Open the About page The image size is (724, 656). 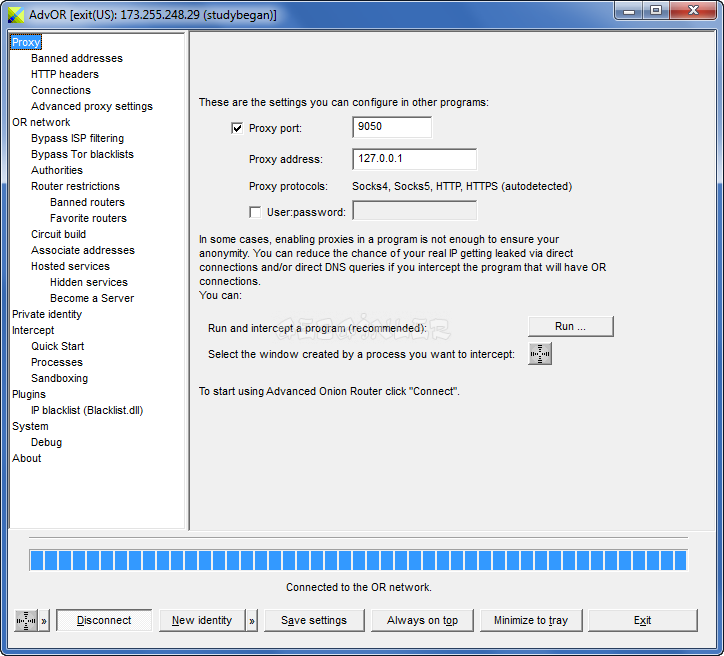pos(26,458)
